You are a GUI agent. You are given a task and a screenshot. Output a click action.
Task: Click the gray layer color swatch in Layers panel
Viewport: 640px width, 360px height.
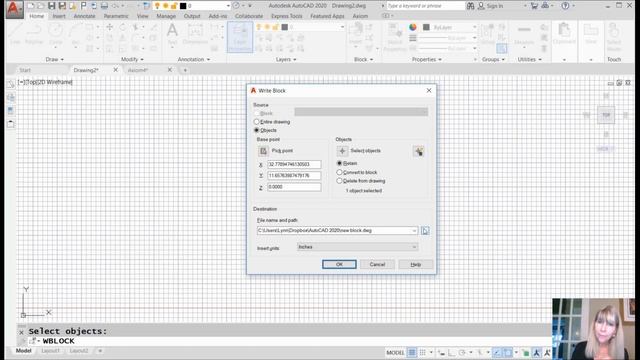click(285, 27)
